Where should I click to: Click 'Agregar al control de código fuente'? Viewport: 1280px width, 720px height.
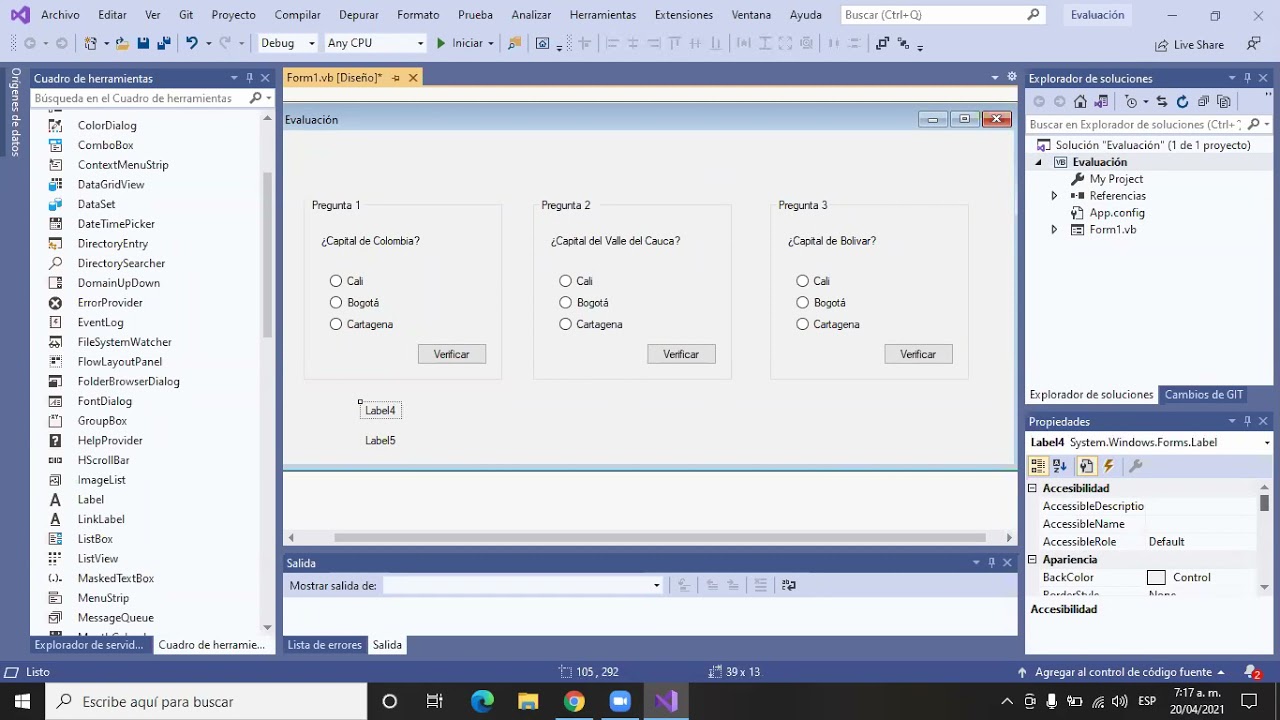pyautogui.click(x=1123, y=672)
